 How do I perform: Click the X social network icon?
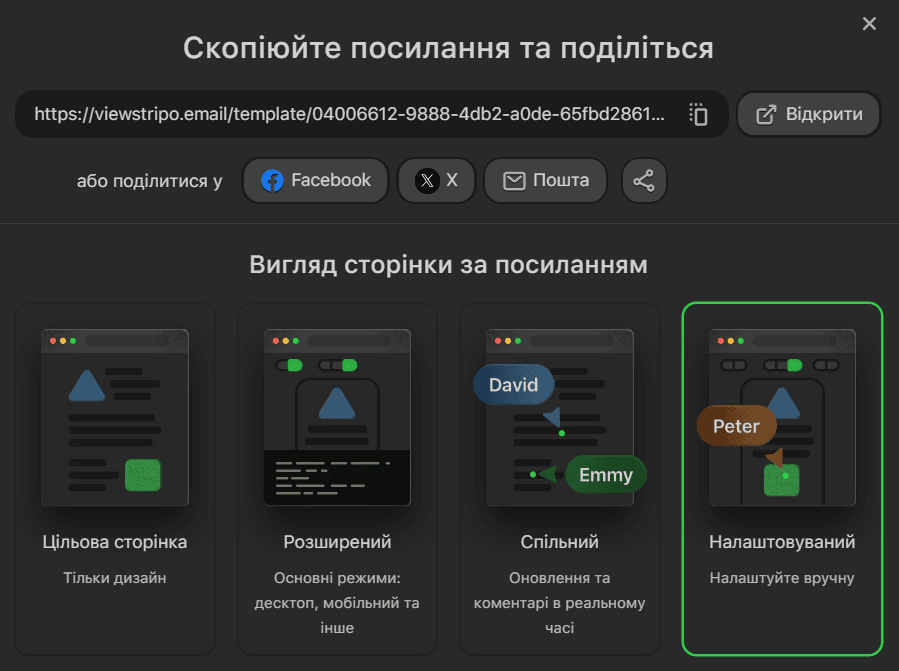coord(425,180)
